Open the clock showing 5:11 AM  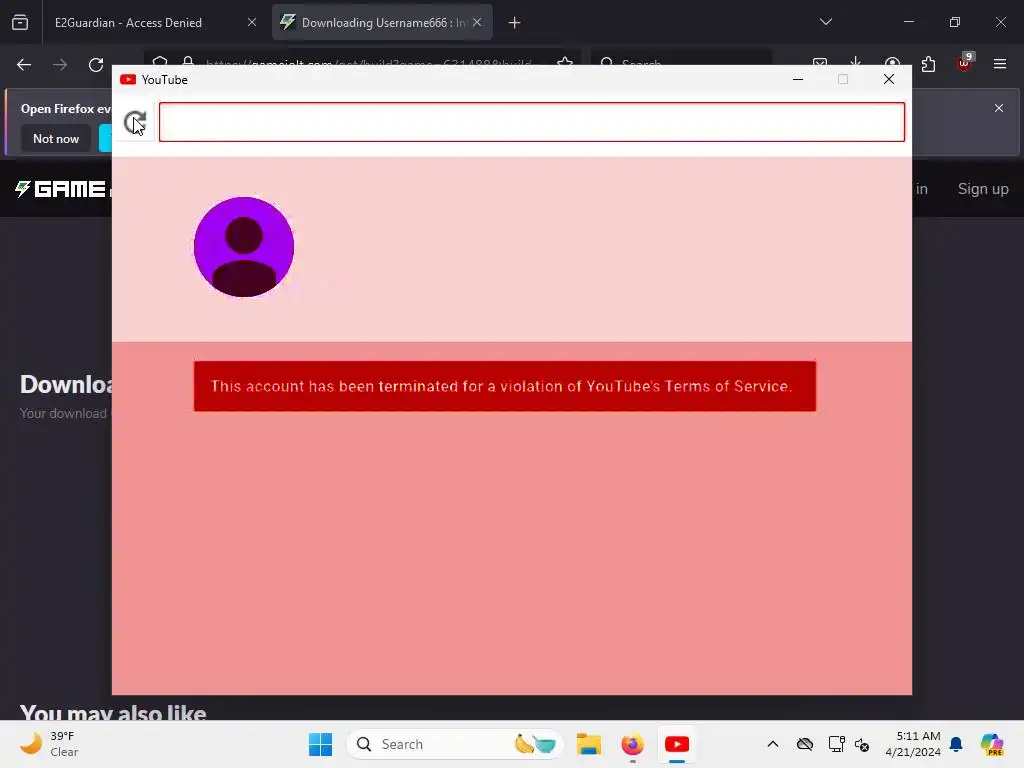pyautogui.click(x=913, y=744)
